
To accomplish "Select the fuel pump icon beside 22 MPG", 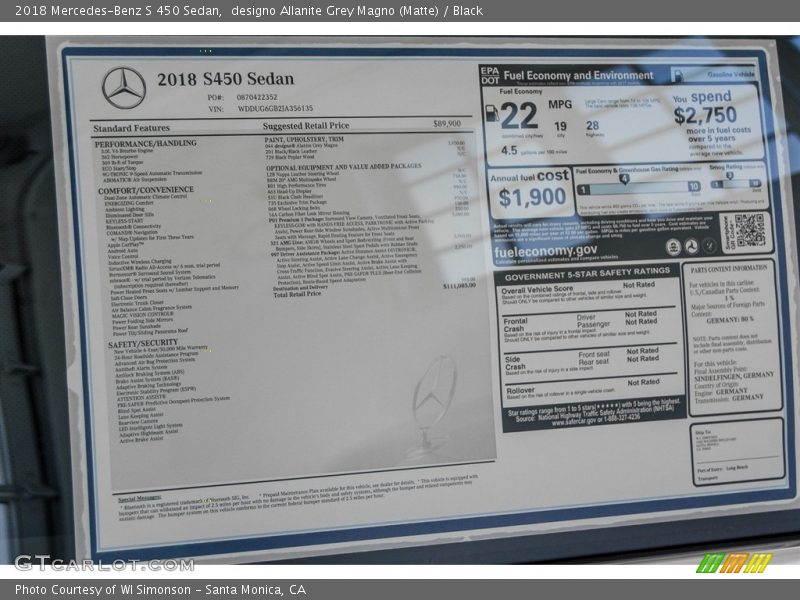I will 491,112.
